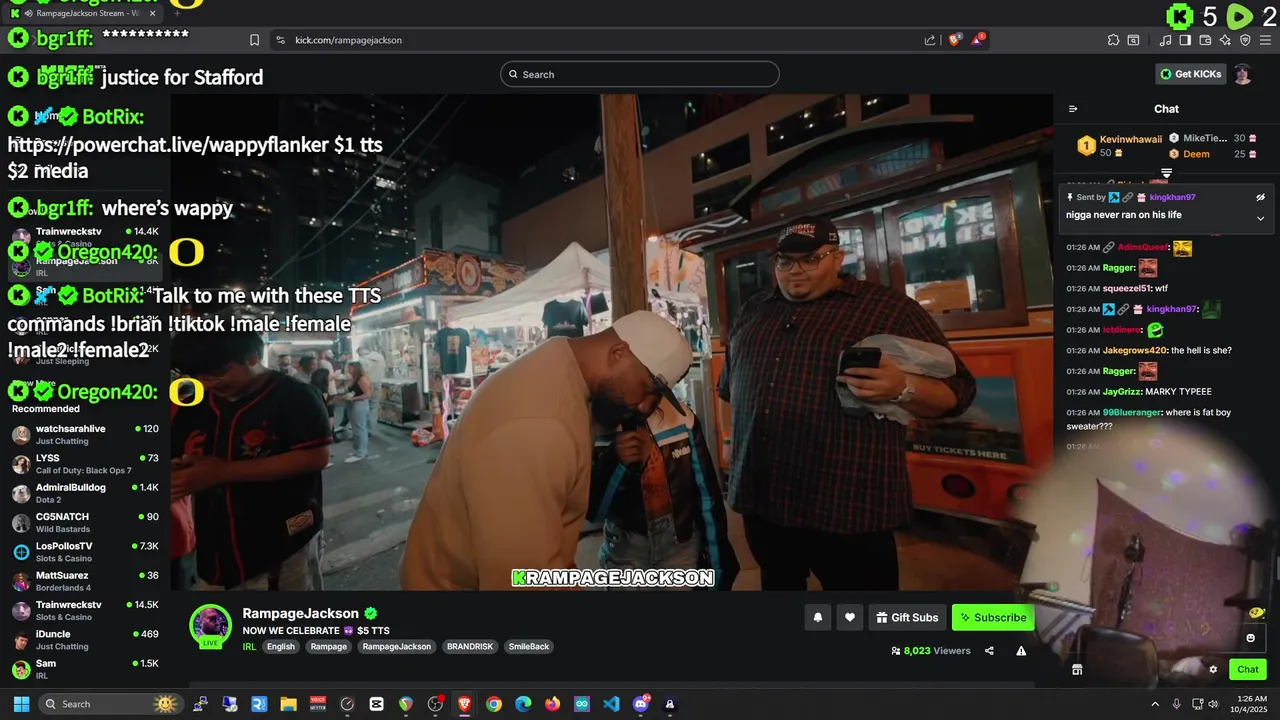Open the browser hamburger main menu
The width and height of the screenshot is (1280, 720).
point(1265,40)
